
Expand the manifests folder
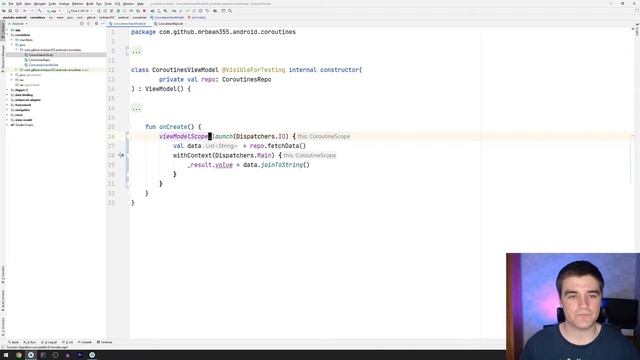click(12, 40)
